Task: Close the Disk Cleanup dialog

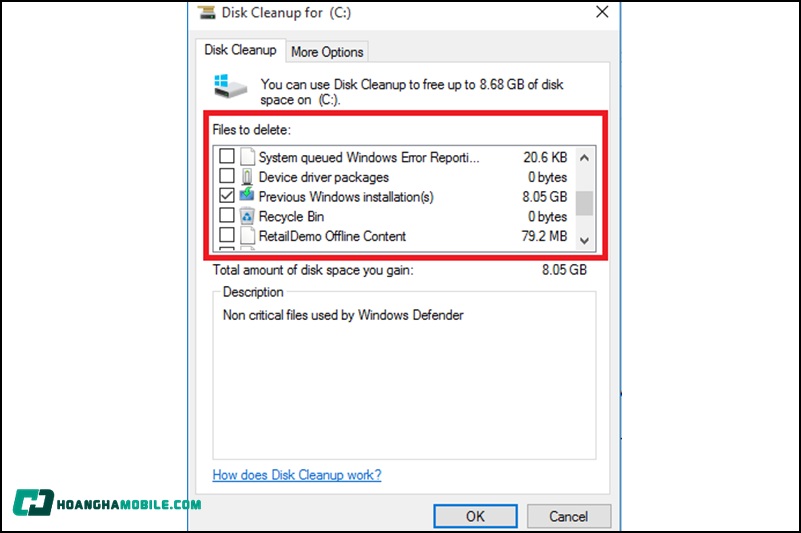Action: 602,12
